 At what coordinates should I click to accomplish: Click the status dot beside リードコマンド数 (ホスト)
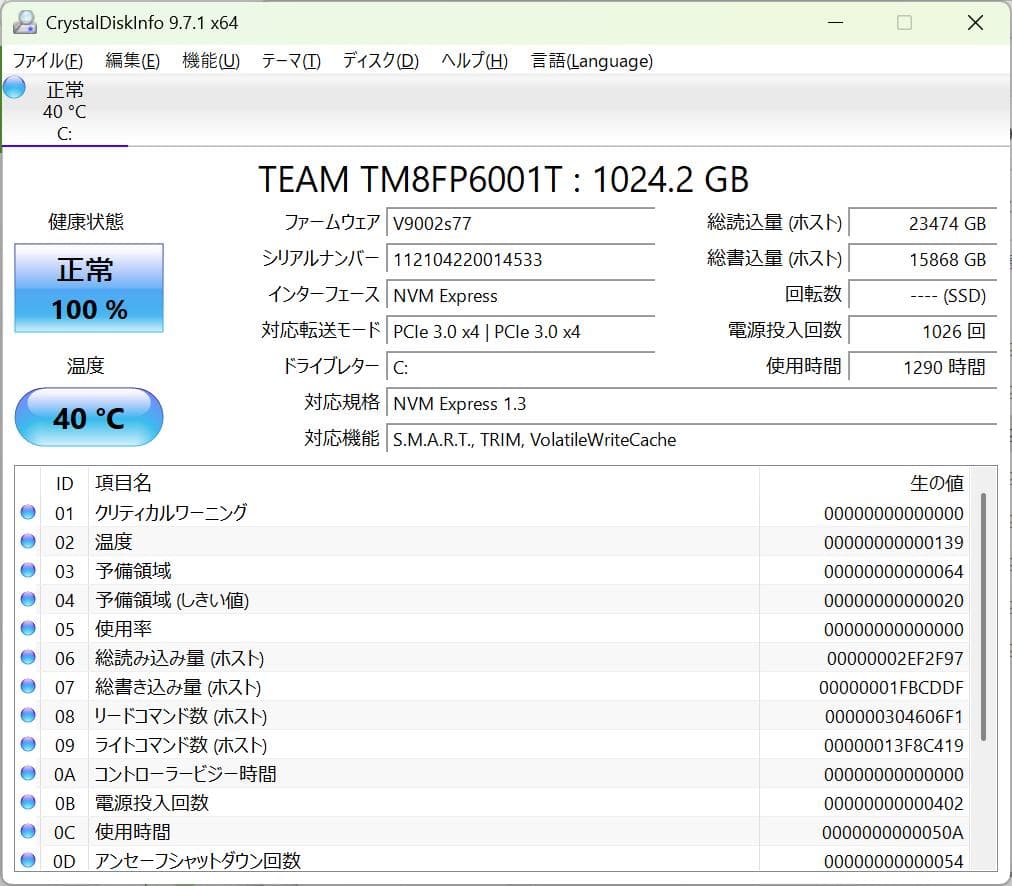click(x=29, y=716)
